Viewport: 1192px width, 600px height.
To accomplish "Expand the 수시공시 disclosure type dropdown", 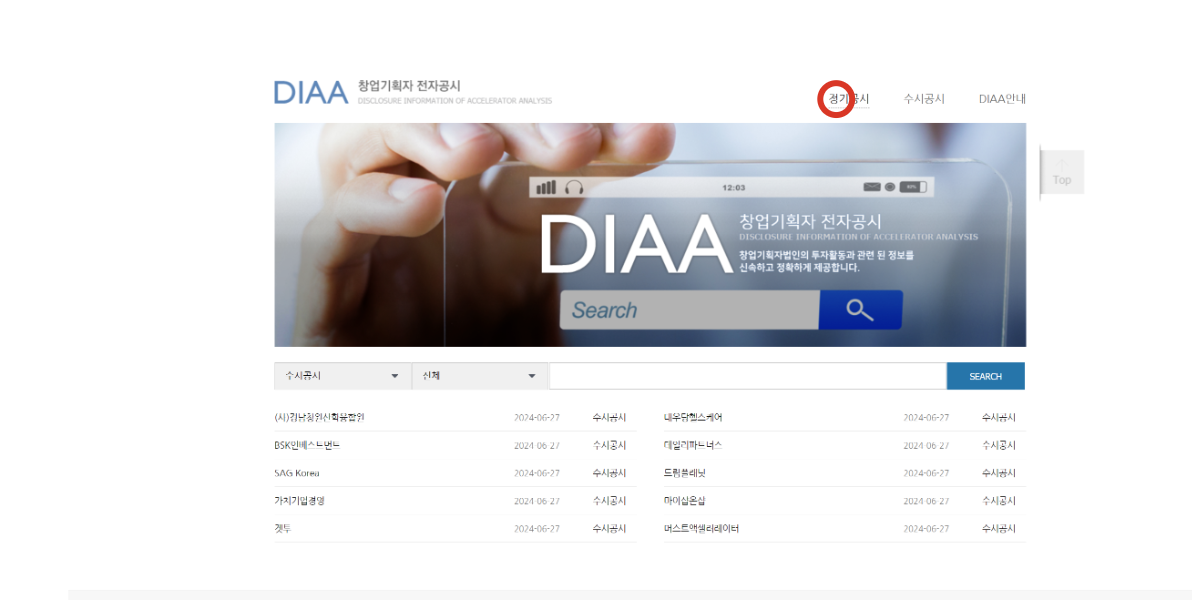I will click(x=342, y=376).
